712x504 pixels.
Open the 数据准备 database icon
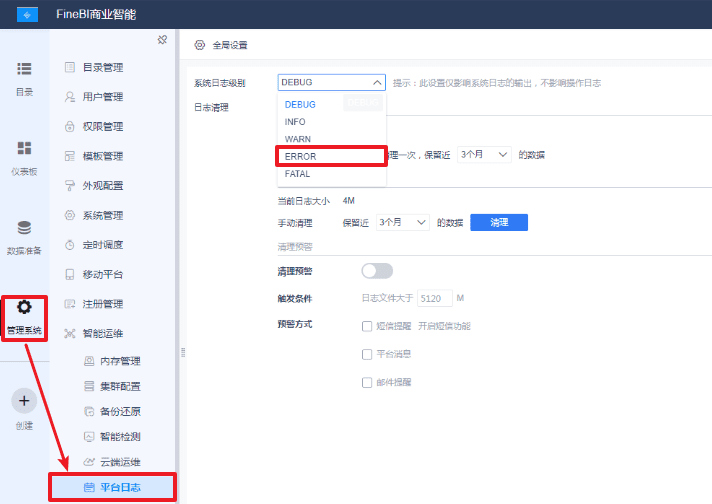pos(24,227)
